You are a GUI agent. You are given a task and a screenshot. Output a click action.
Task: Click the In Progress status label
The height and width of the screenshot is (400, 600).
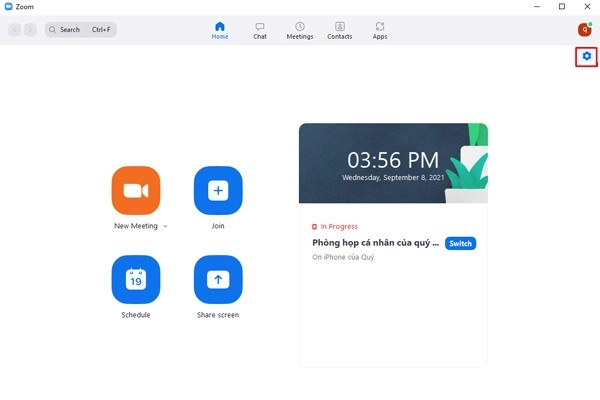pyautogui.click(x=338, y=227)
